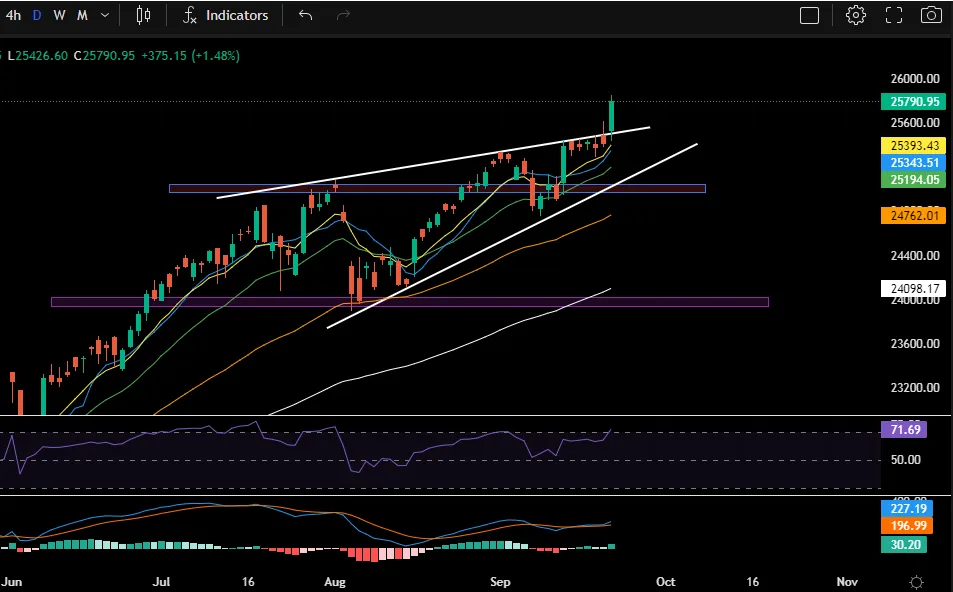This screenshot has height=592, width=953.
Task: Click the yellow 25393.43 moving average label
Action: click(912, 146)
